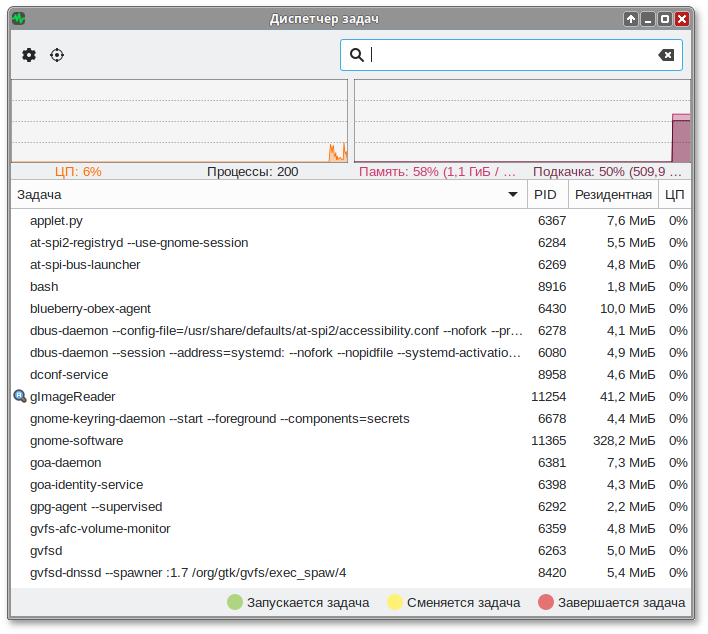The width and height of the screenshot is (708, 634).
Task: Click the search magnifier icon
Action: pyautogui.click(x=356, y=55)
